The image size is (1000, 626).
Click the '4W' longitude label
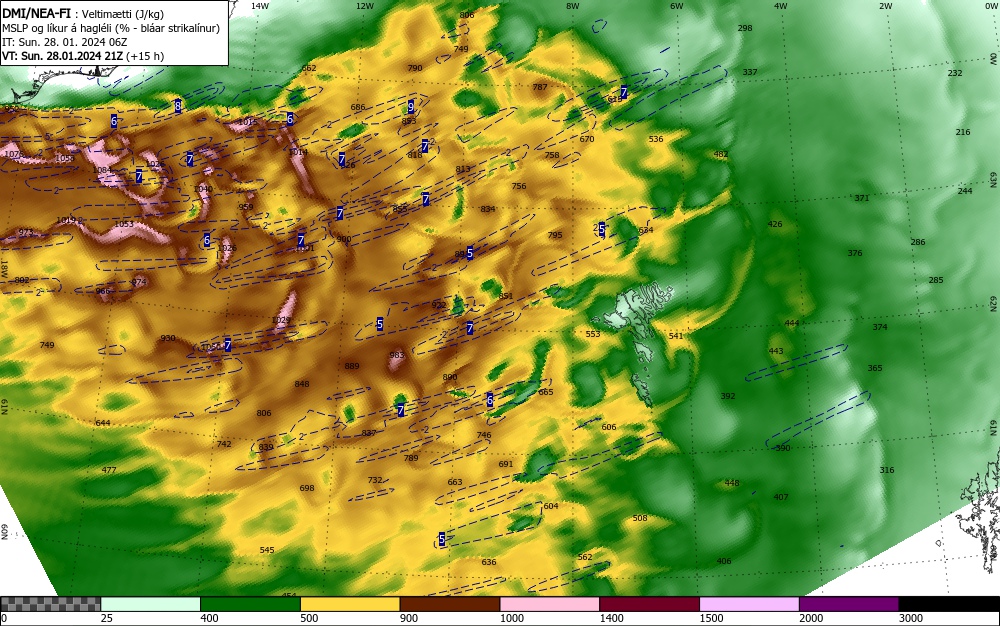click(x=781, y=6)
